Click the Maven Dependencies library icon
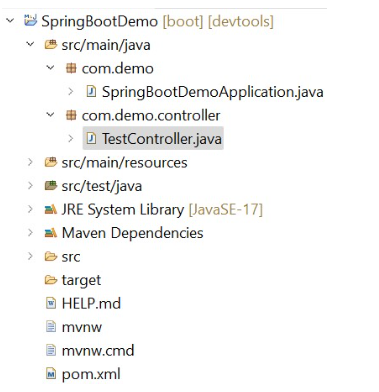The image size is (379, 392). (x=51, y=233)
